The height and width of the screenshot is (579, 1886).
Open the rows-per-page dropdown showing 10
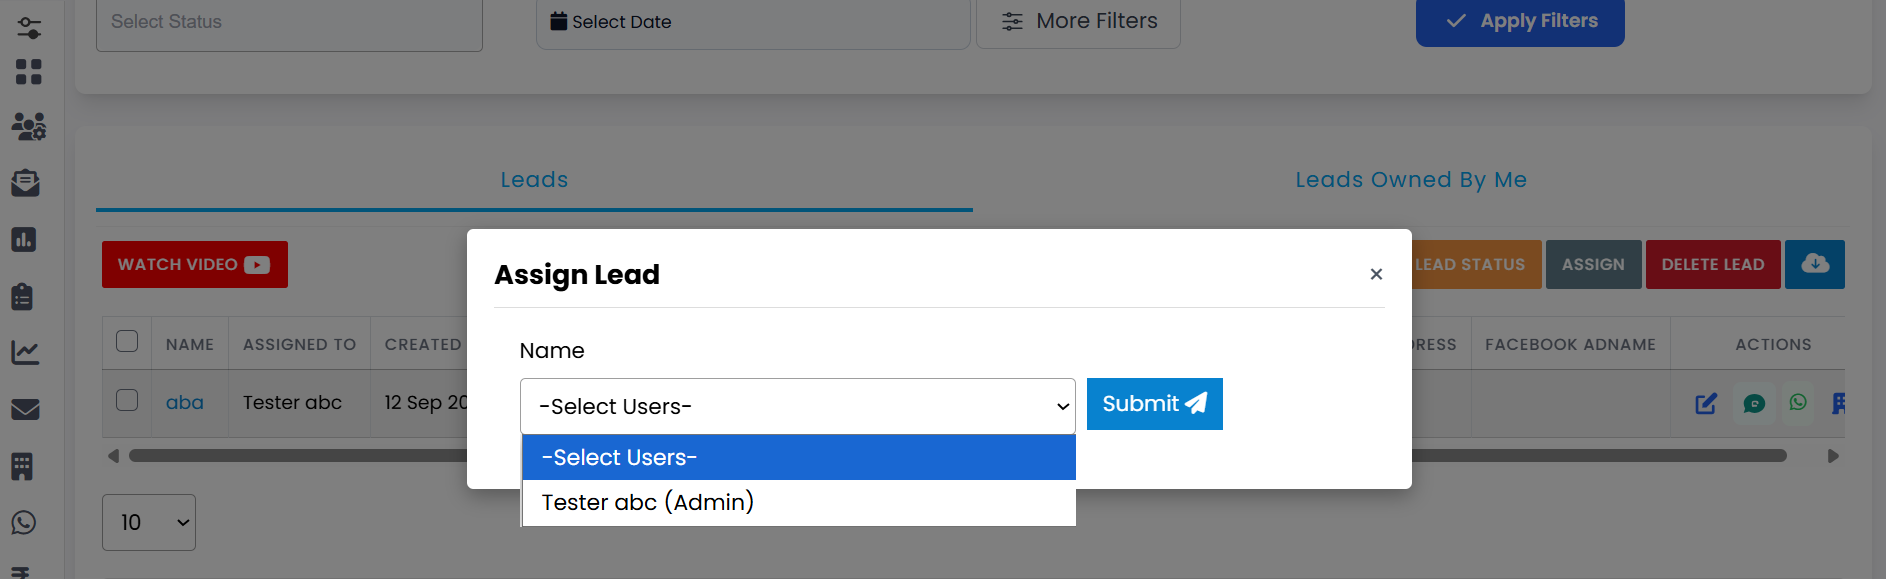click(149, 522)
